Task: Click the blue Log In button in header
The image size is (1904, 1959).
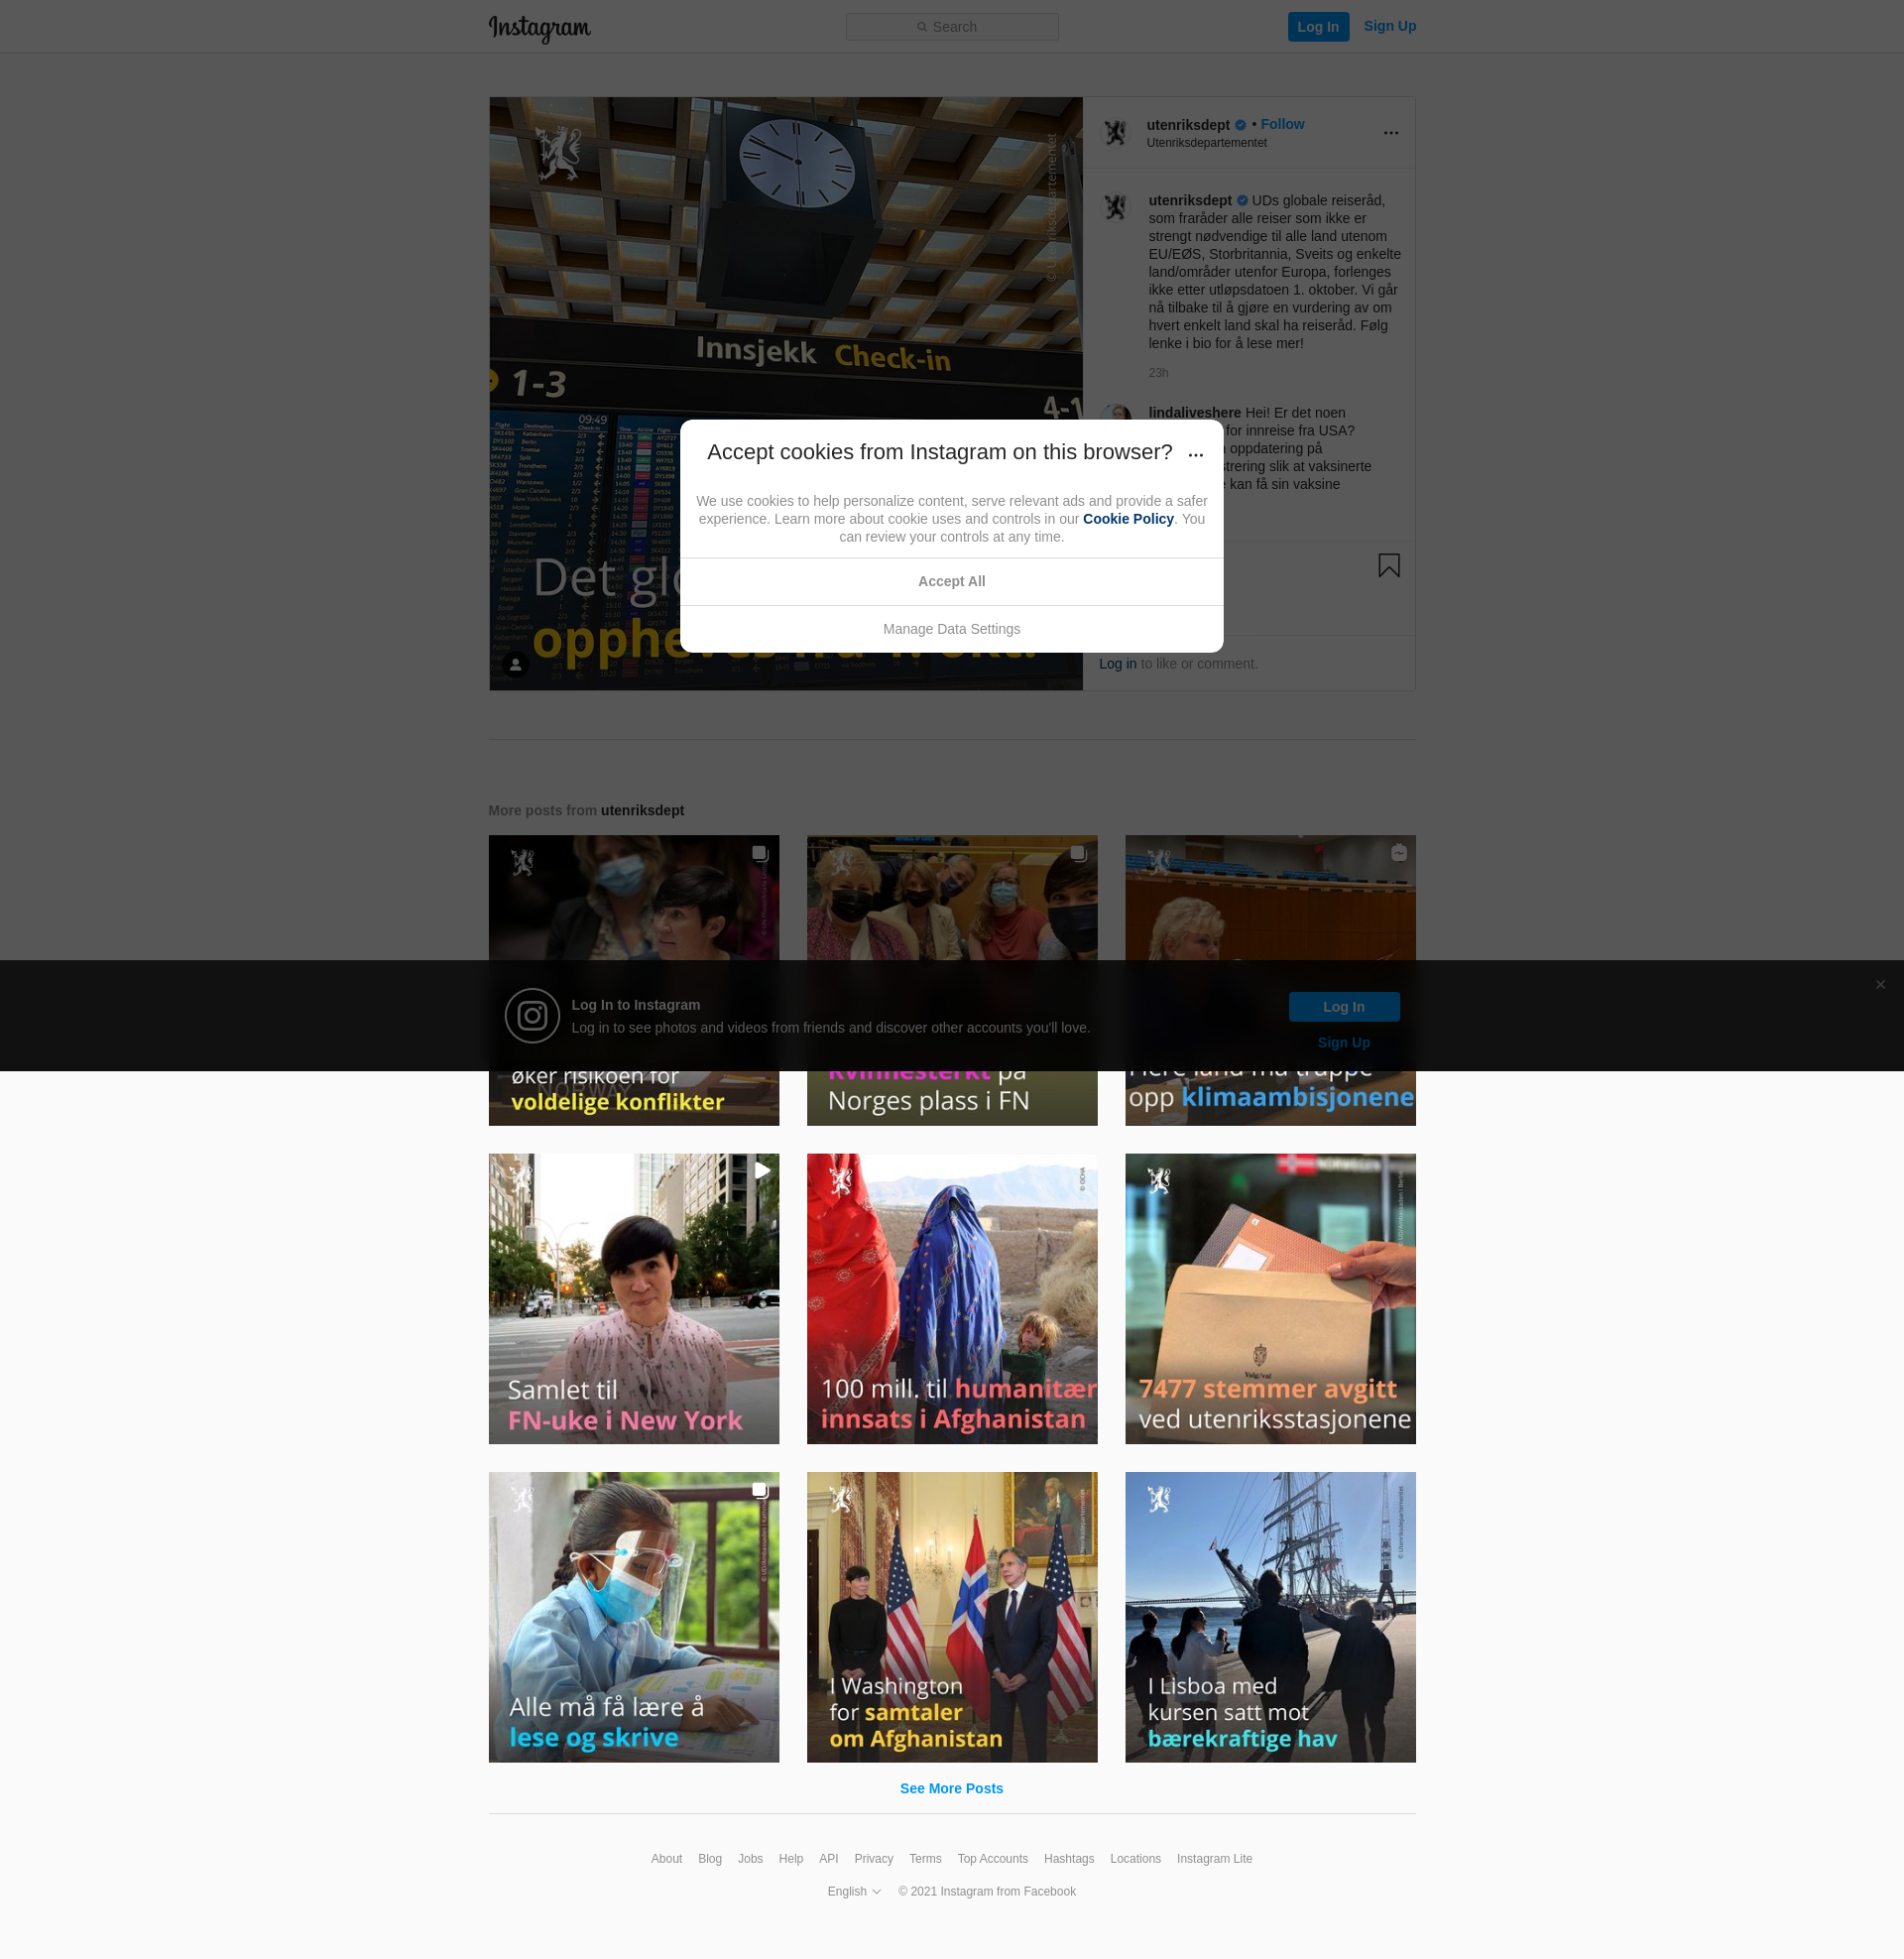Action: pos(1317,27)
